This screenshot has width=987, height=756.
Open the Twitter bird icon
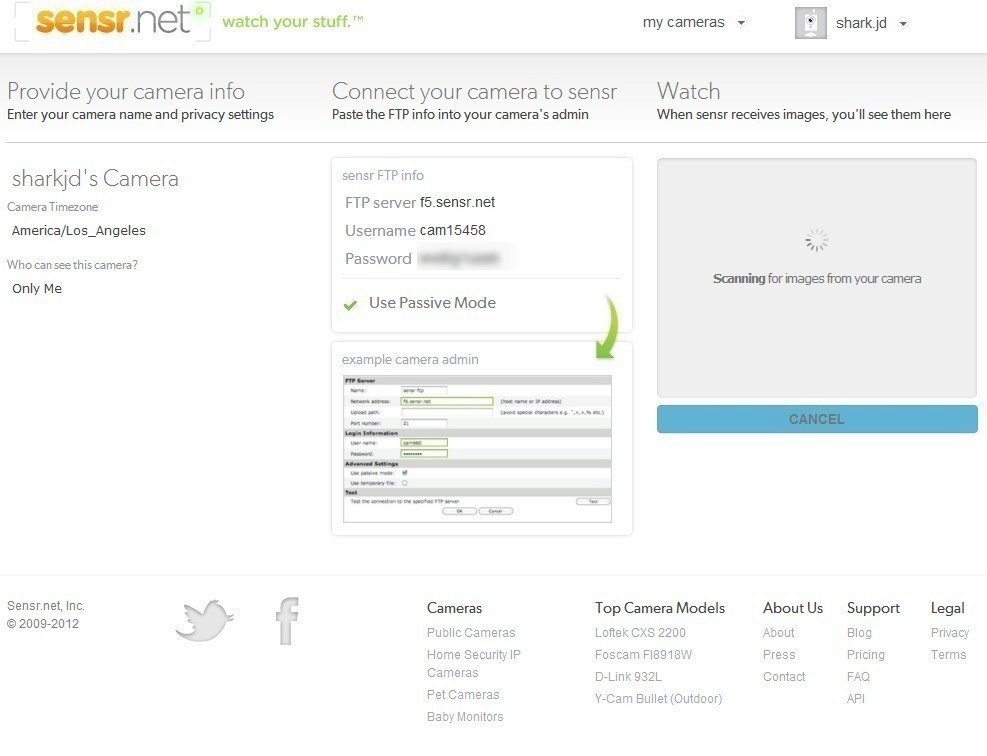(204, 621)
